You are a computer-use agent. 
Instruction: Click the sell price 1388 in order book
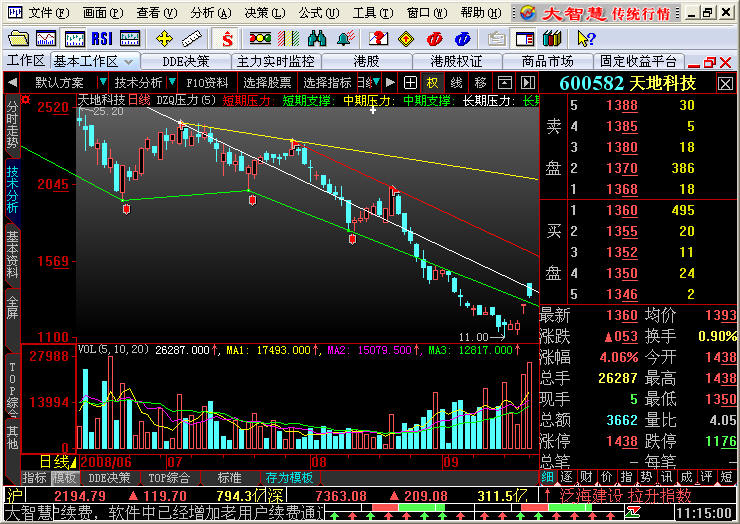tap(622, 105)
